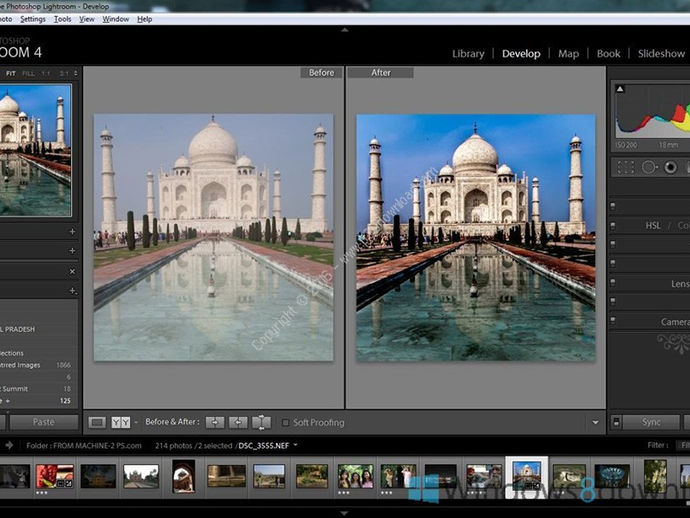Viewport: 690px width, 518px height.
Task: Toggle the Lens panel on/off switch
Action: click(x=613, y=283)
